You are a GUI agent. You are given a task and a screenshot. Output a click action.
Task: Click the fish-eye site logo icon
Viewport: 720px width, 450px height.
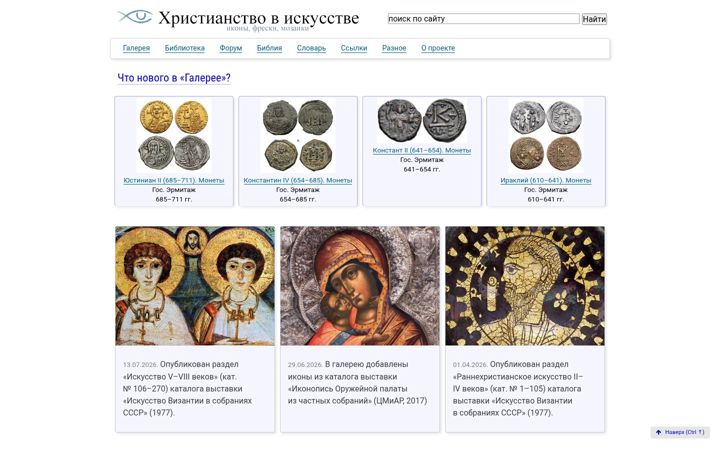click(x=135, y=17)
